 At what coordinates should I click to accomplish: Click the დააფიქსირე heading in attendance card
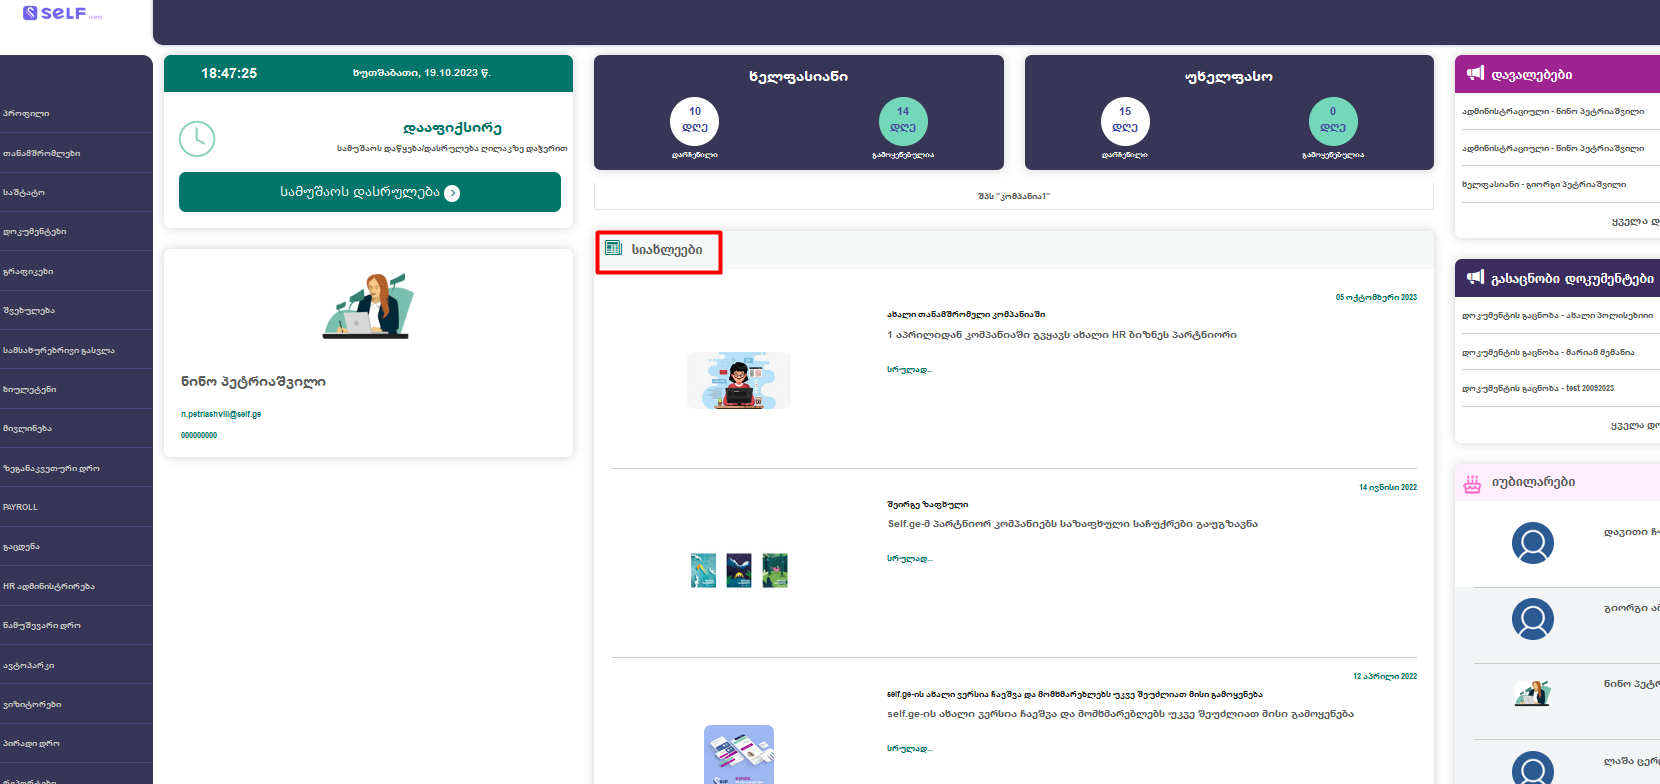[452, 128]
